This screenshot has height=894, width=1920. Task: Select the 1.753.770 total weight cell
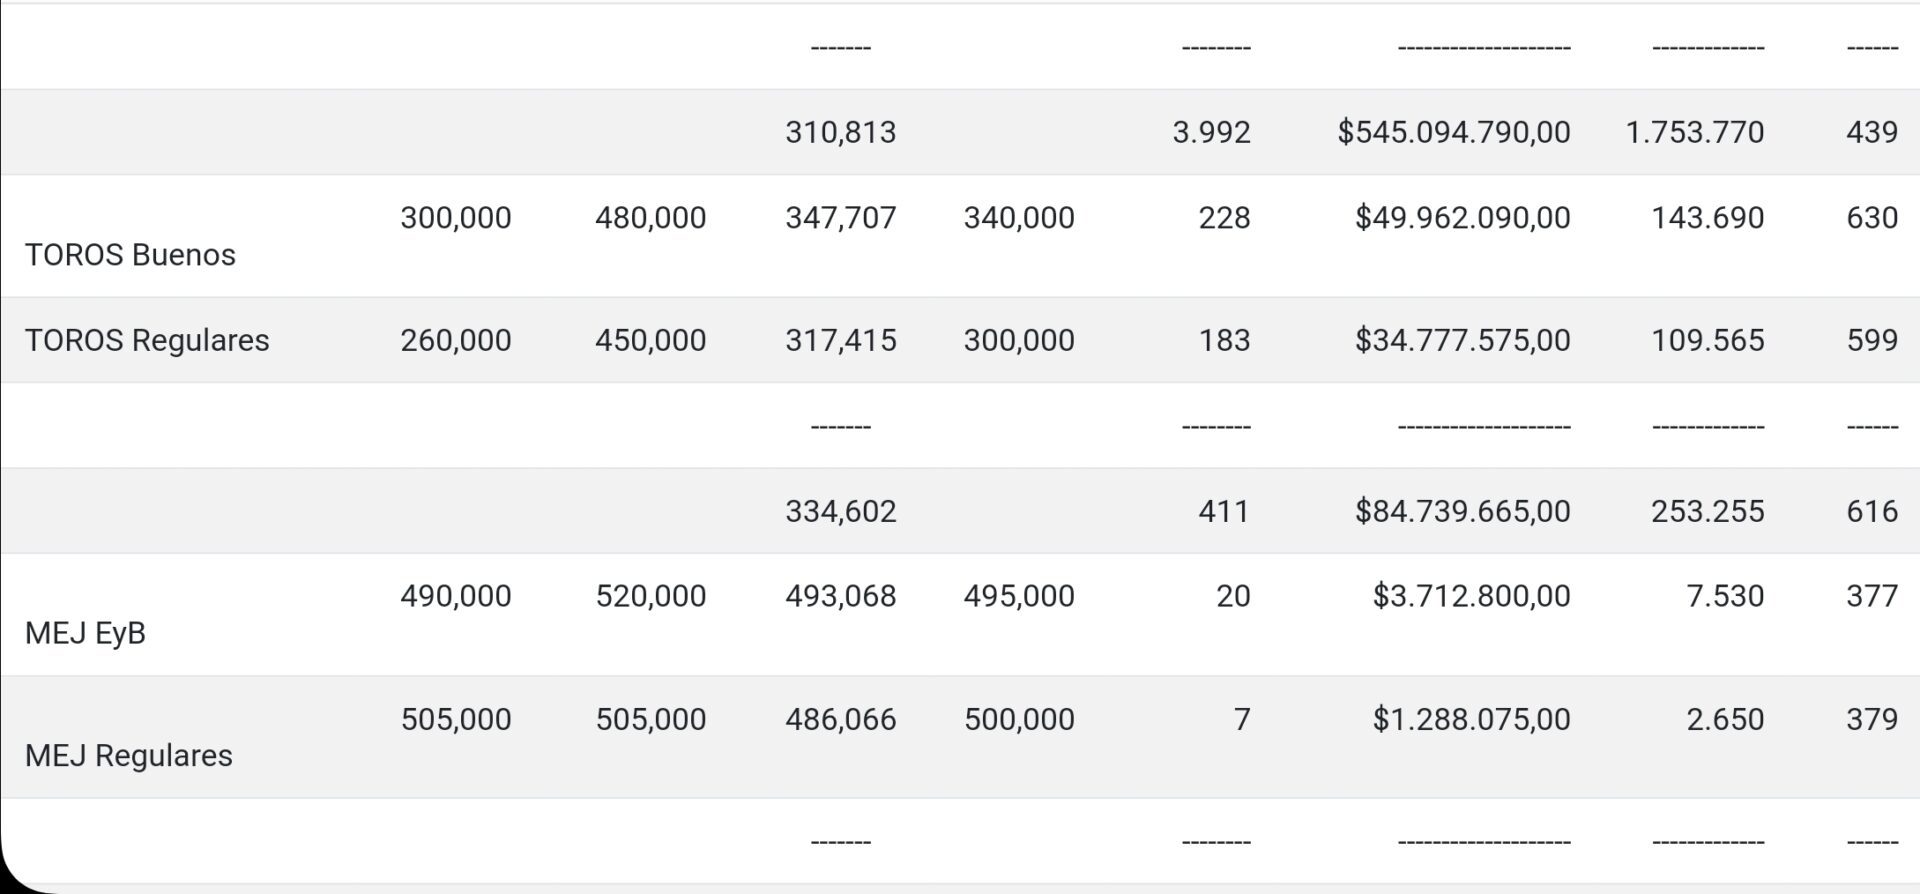pyautogui.click(x=1694, y=132)
